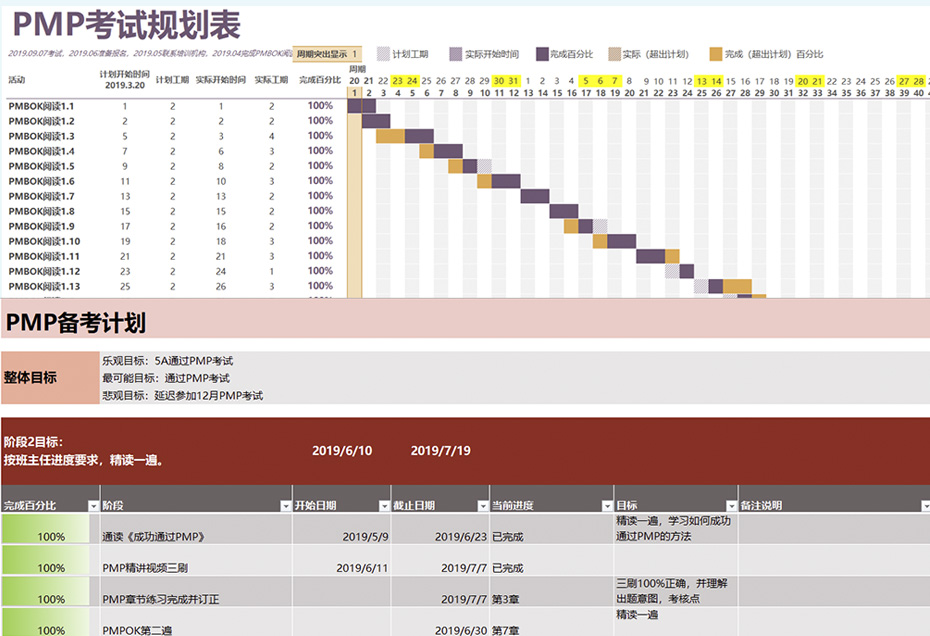Viewport: 930px width, 636px height.
Task: Select the PMP精讲视频三刷 stage cell
Action: (x=145, y=568)
